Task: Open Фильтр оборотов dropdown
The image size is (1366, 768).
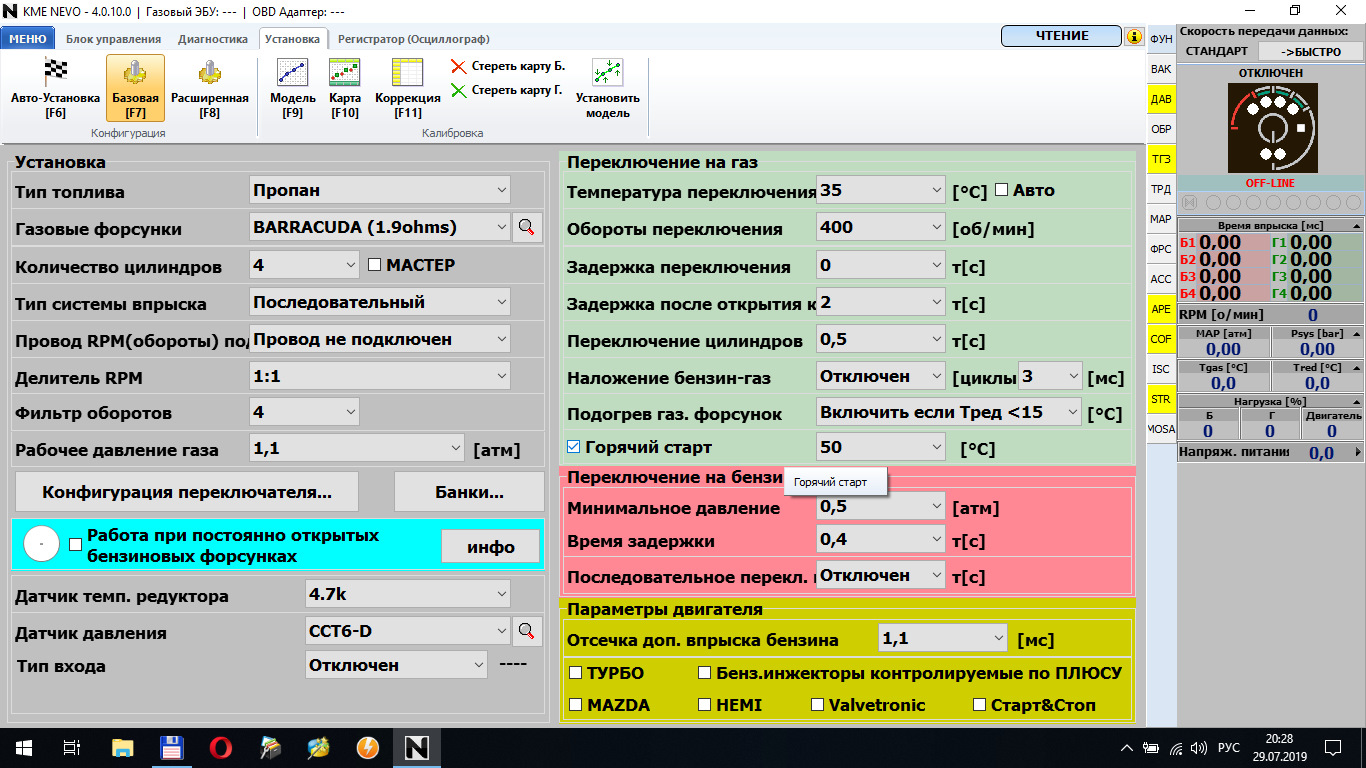Action: [x=304, y=412]
